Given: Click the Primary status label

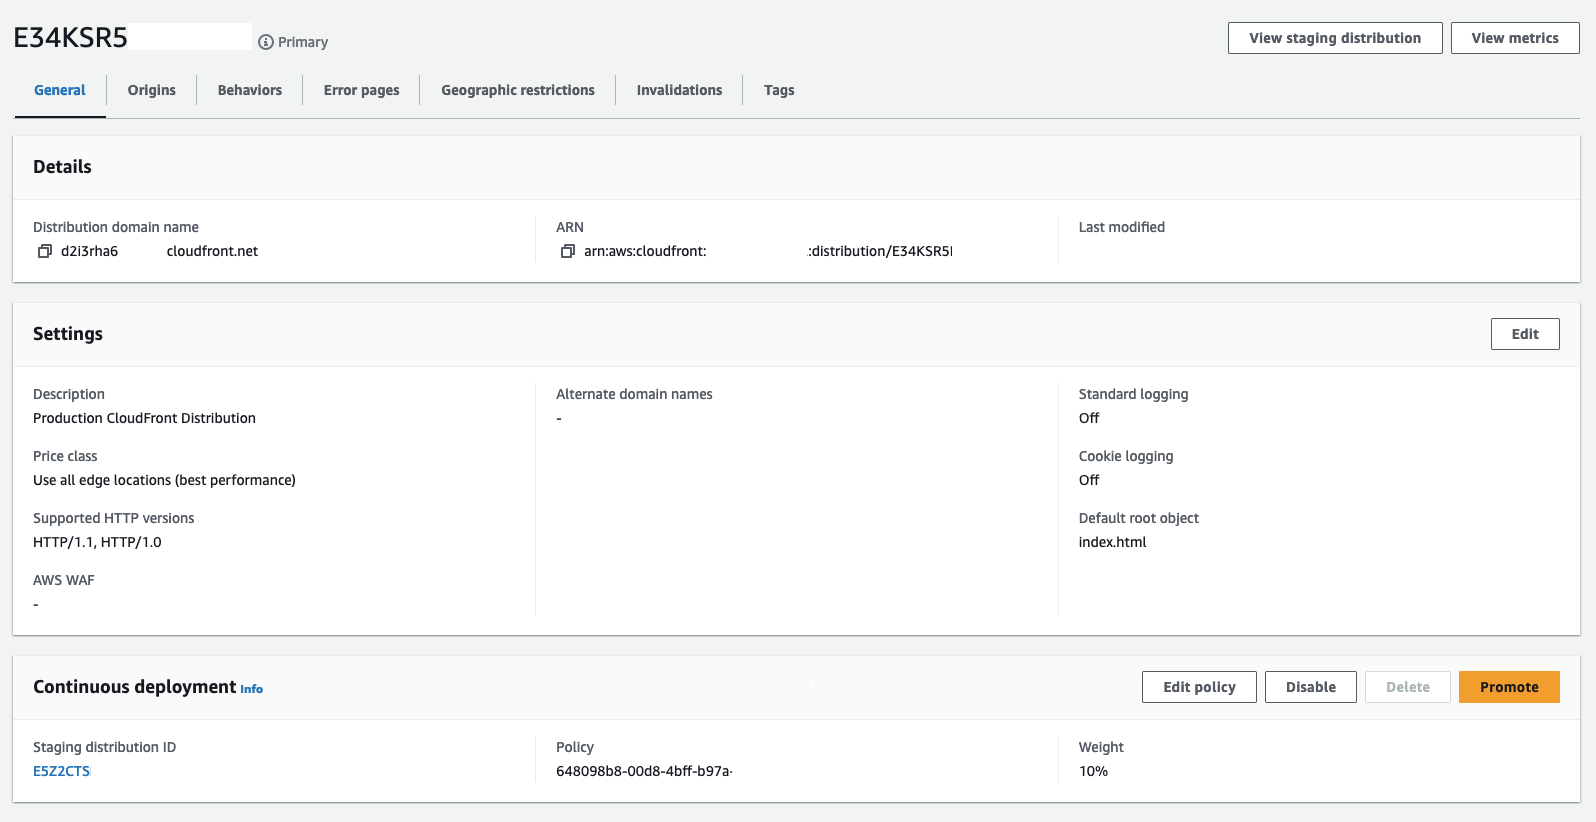Looking at the screenshot, I should point(303,42).
